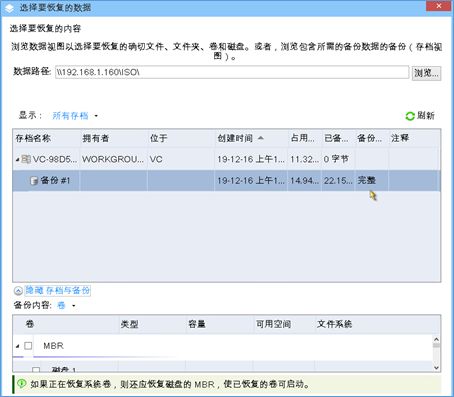Click the green refresh icon
454x397 pixels.
(x=410, y=116)
